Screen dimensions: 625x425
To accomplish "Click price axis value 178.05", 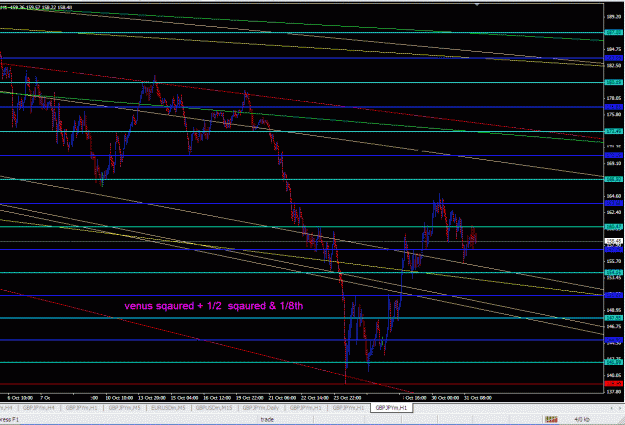I will (614, 98).
